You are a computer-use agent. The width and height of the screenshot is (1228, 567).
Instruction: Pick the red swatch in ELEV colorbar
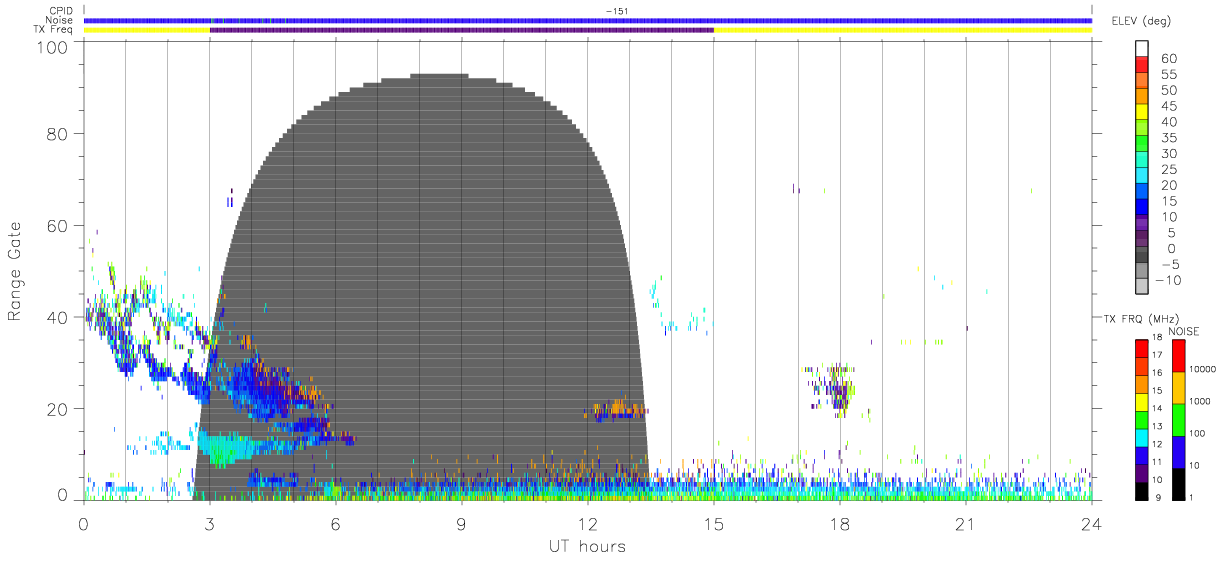pyautogui.click(x=1143, y=65)
